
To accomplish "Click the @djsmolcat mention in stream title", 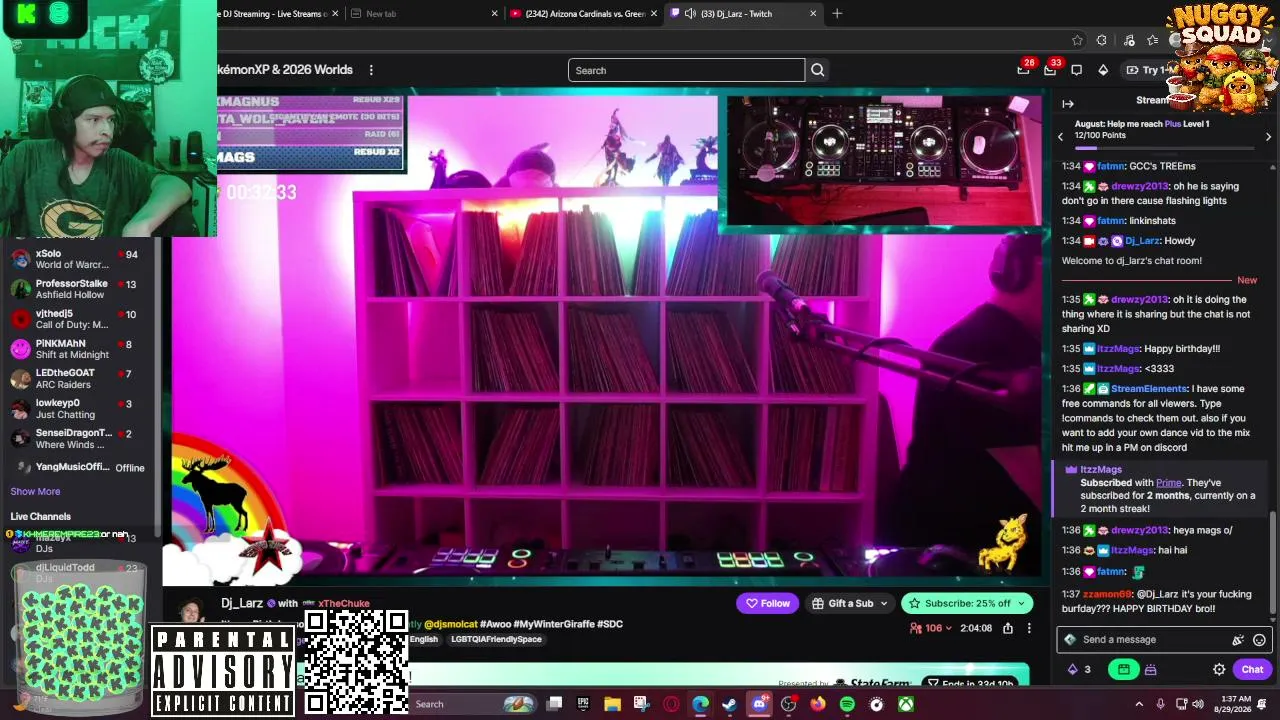I will (451, 625).
